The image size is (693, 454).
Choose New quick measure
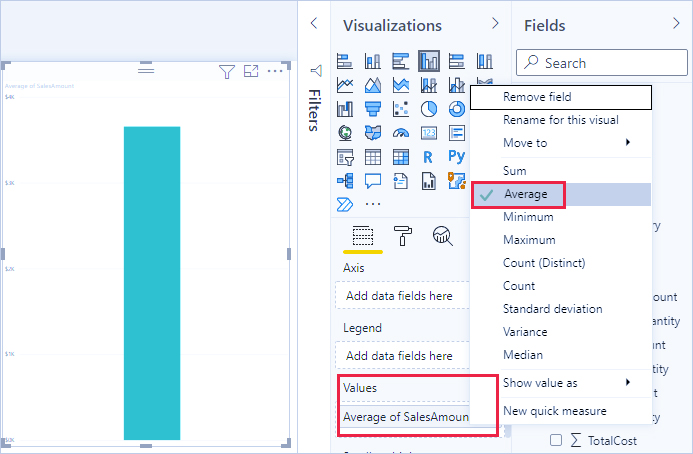pos(561,411)
